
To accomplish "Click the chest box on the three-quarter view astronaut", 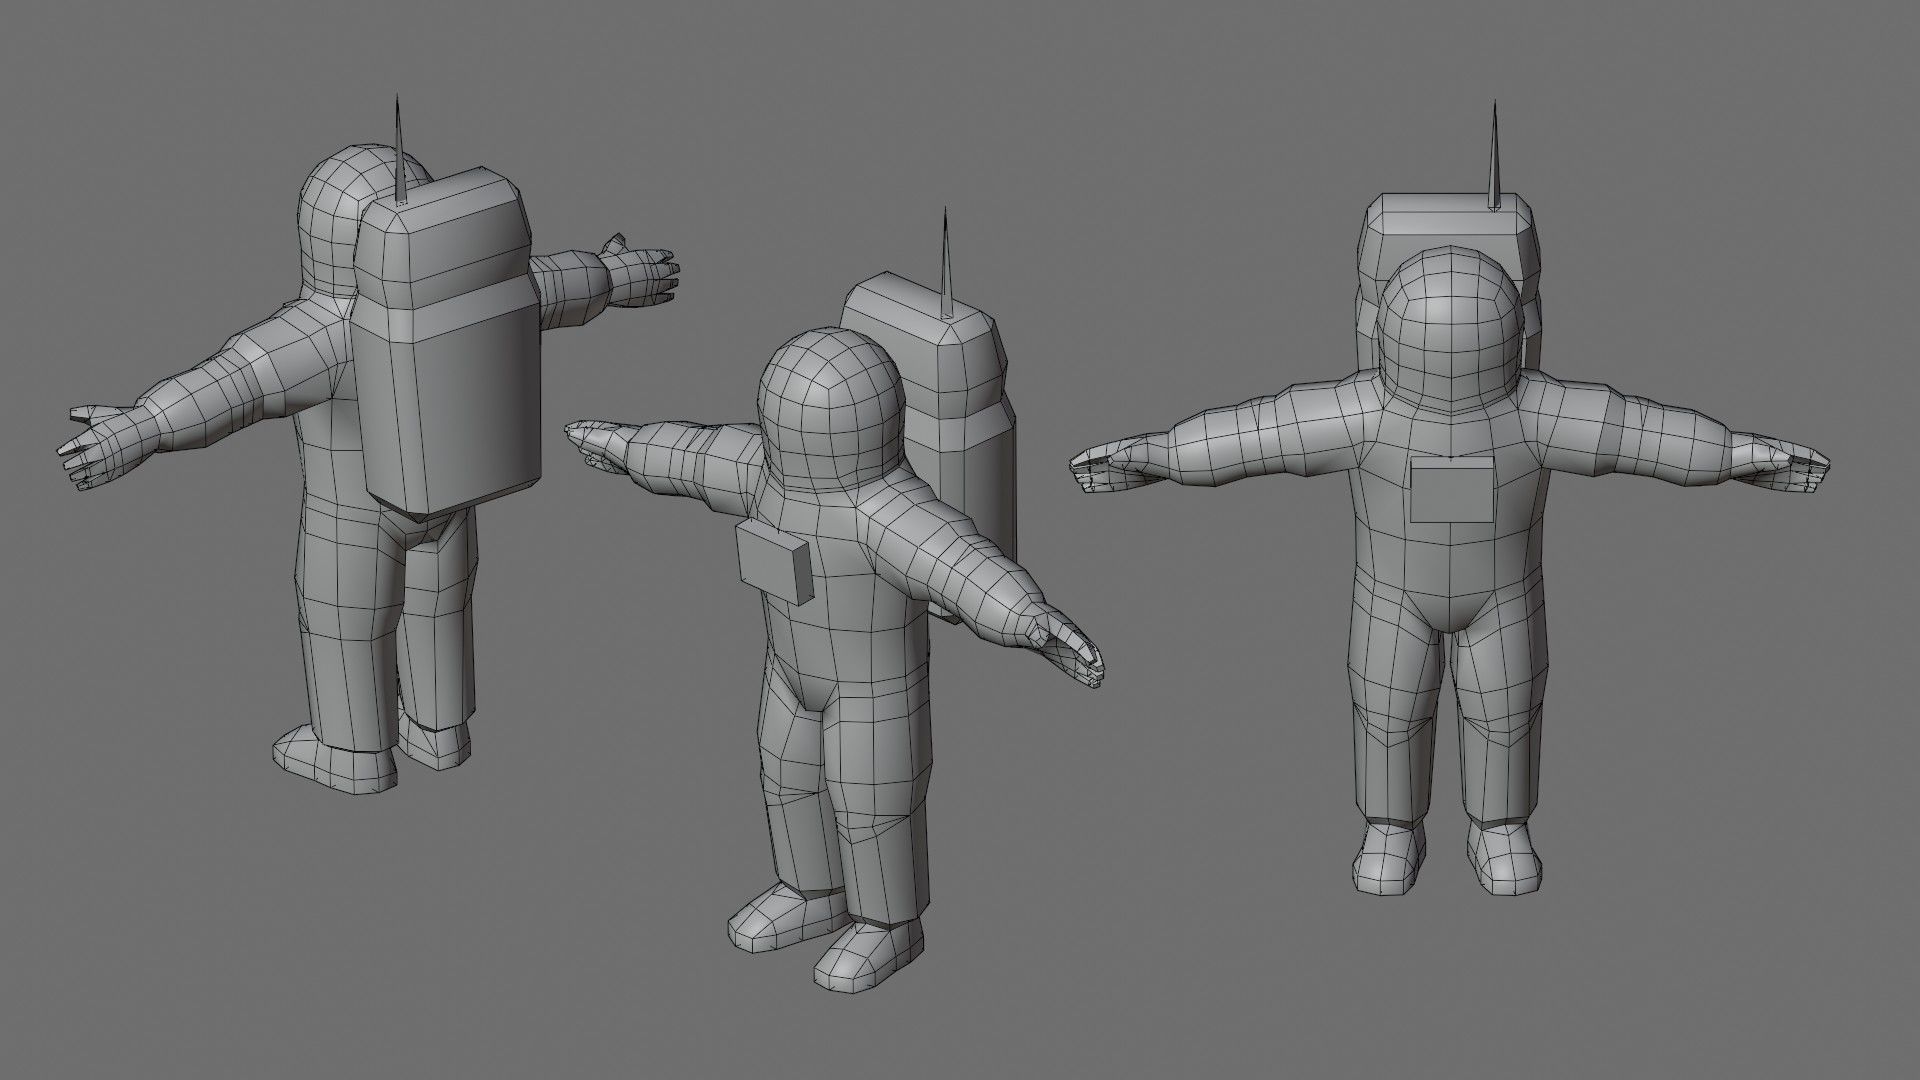I will (x=774, y=564).
